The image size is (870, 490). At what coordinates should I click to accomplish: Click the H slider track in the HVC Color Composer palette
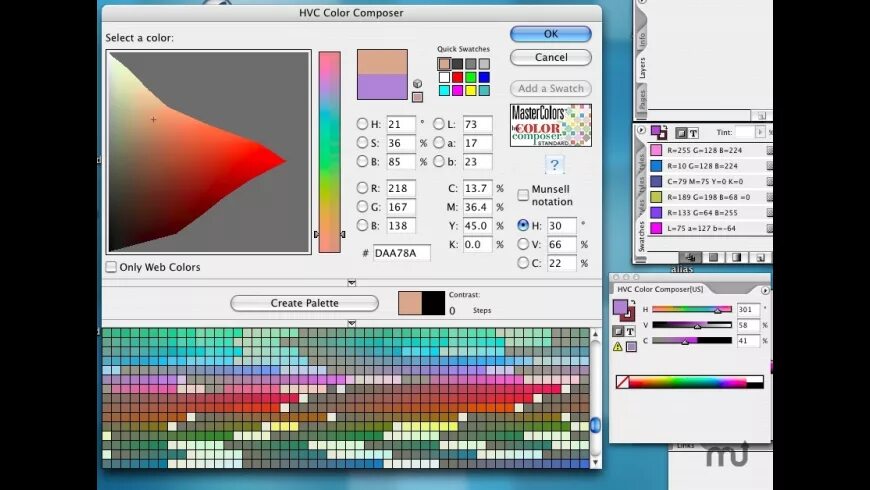point(692,309)
